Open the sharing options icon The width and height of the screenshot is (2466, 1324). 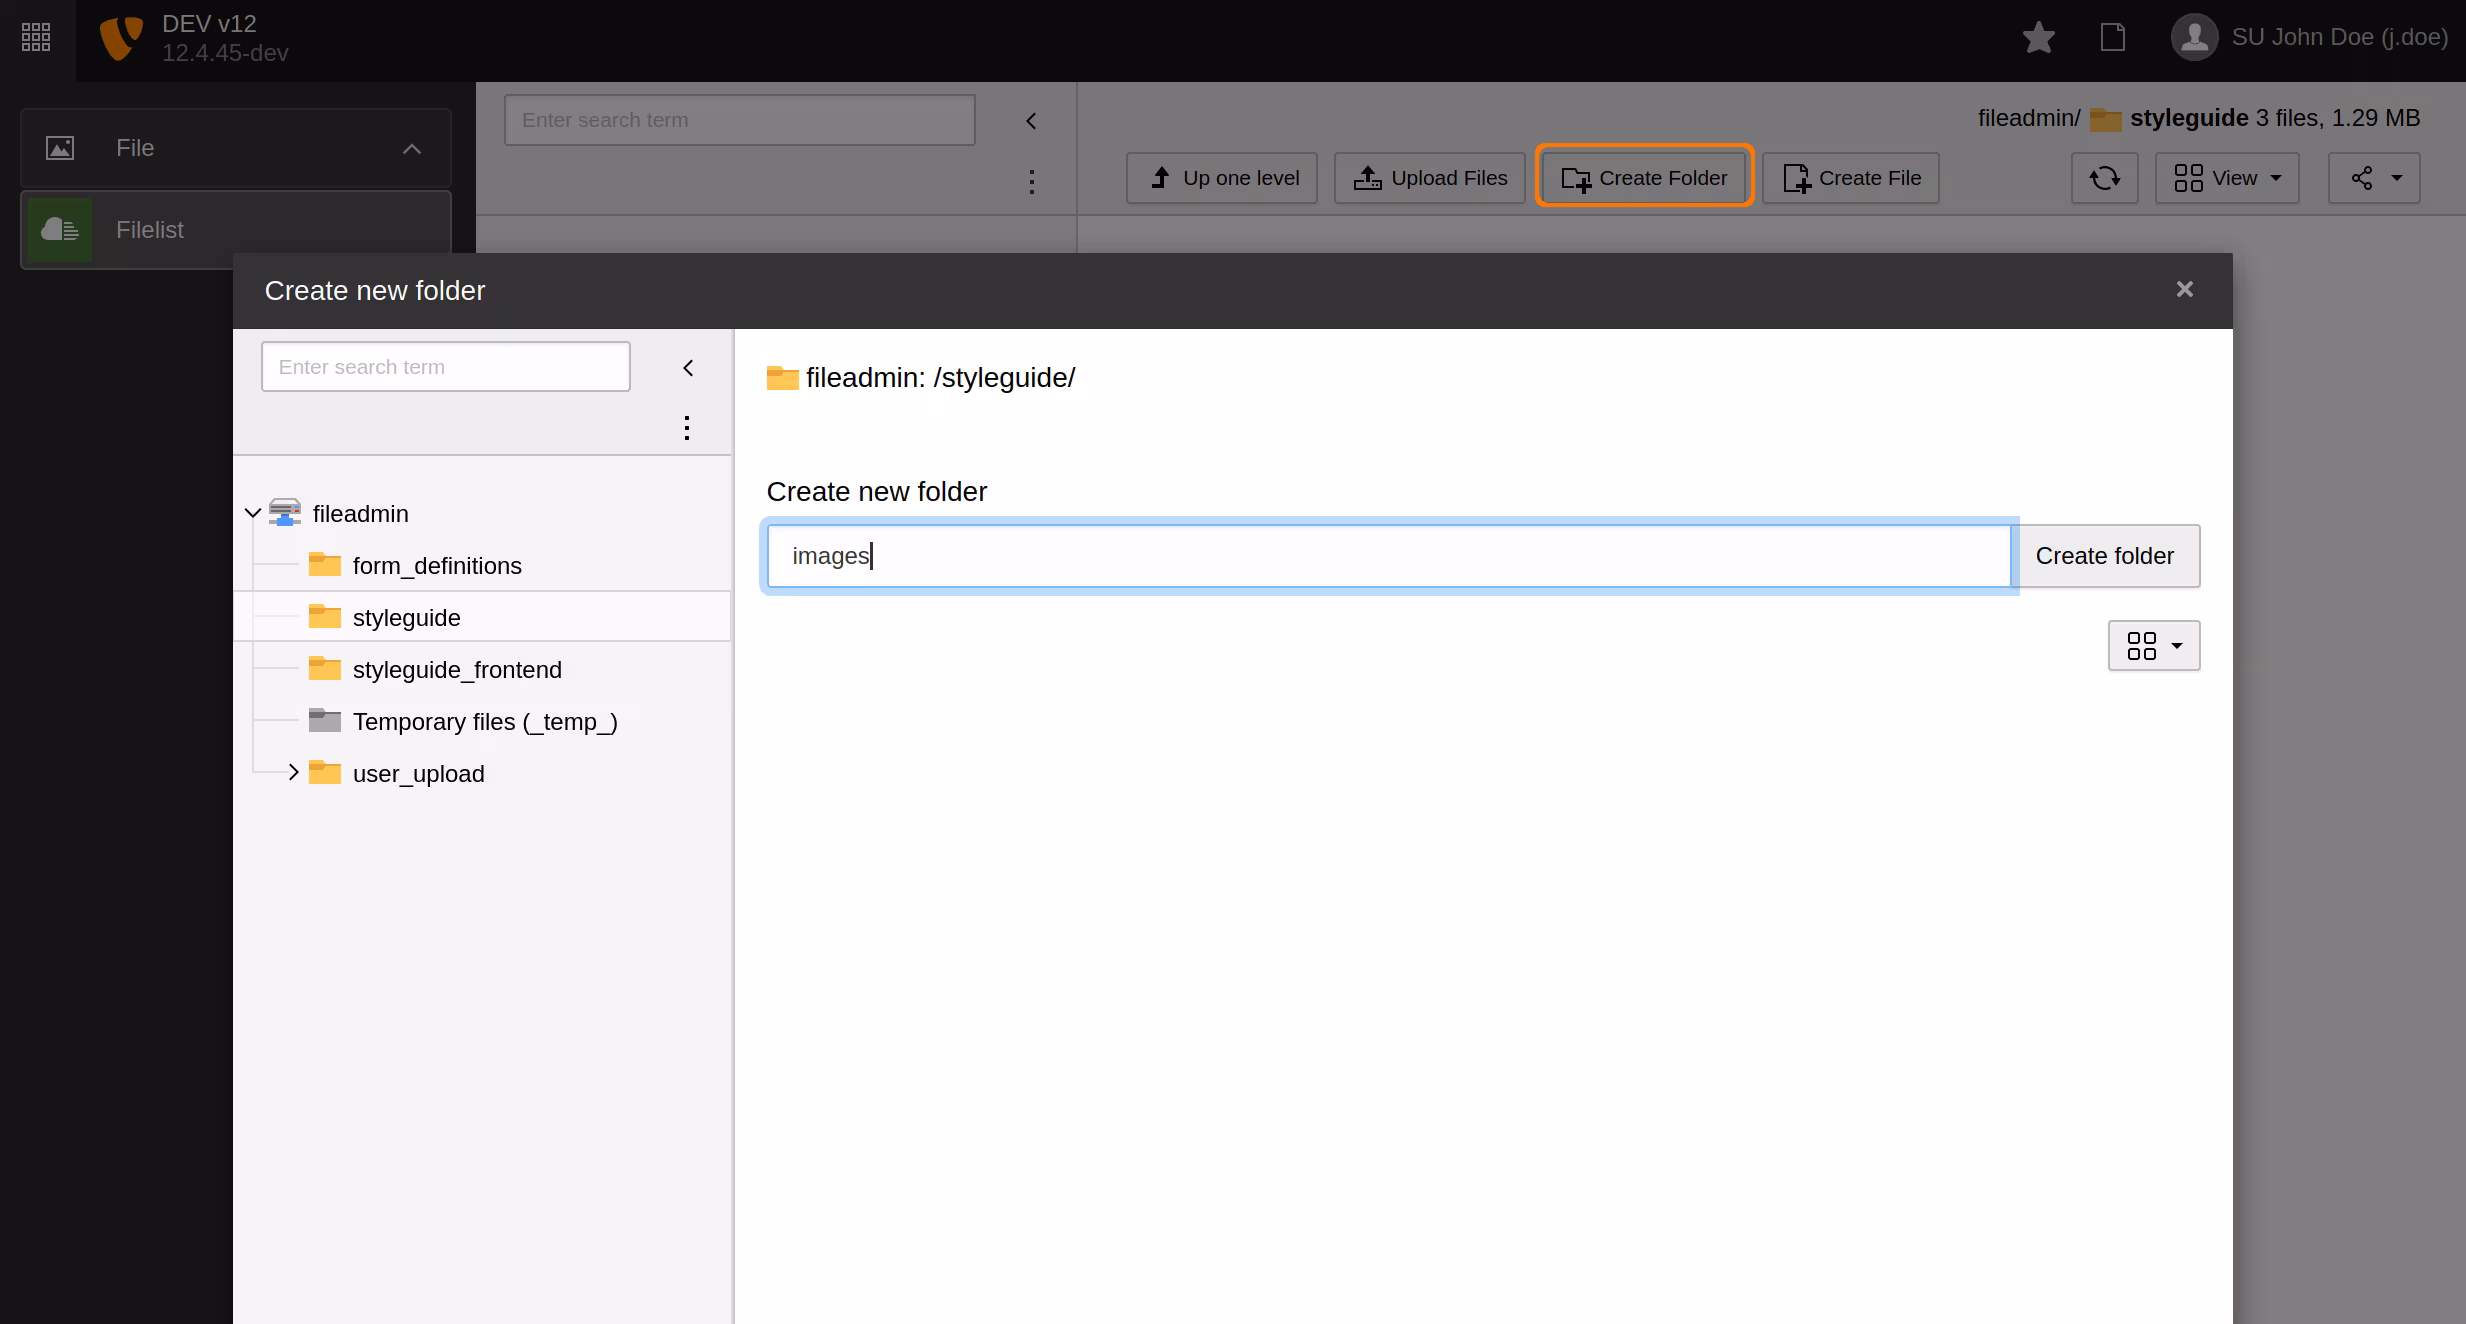2374,178
